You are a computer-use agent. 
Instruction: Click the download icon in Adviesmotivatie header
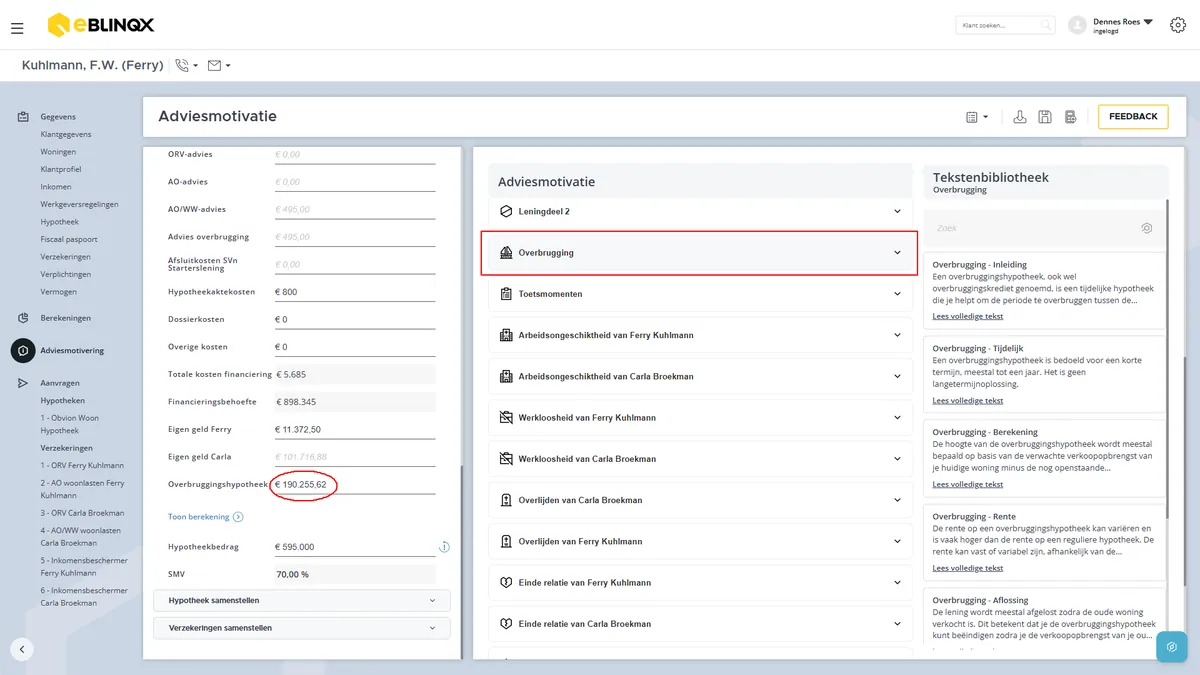[1020, 117]
